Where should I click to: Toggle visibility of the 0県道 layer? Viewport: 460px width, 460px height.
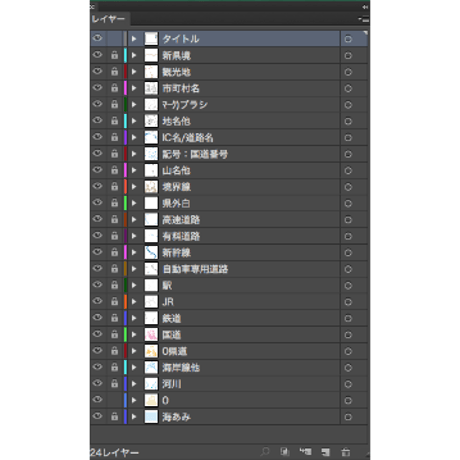coord(97,350)
